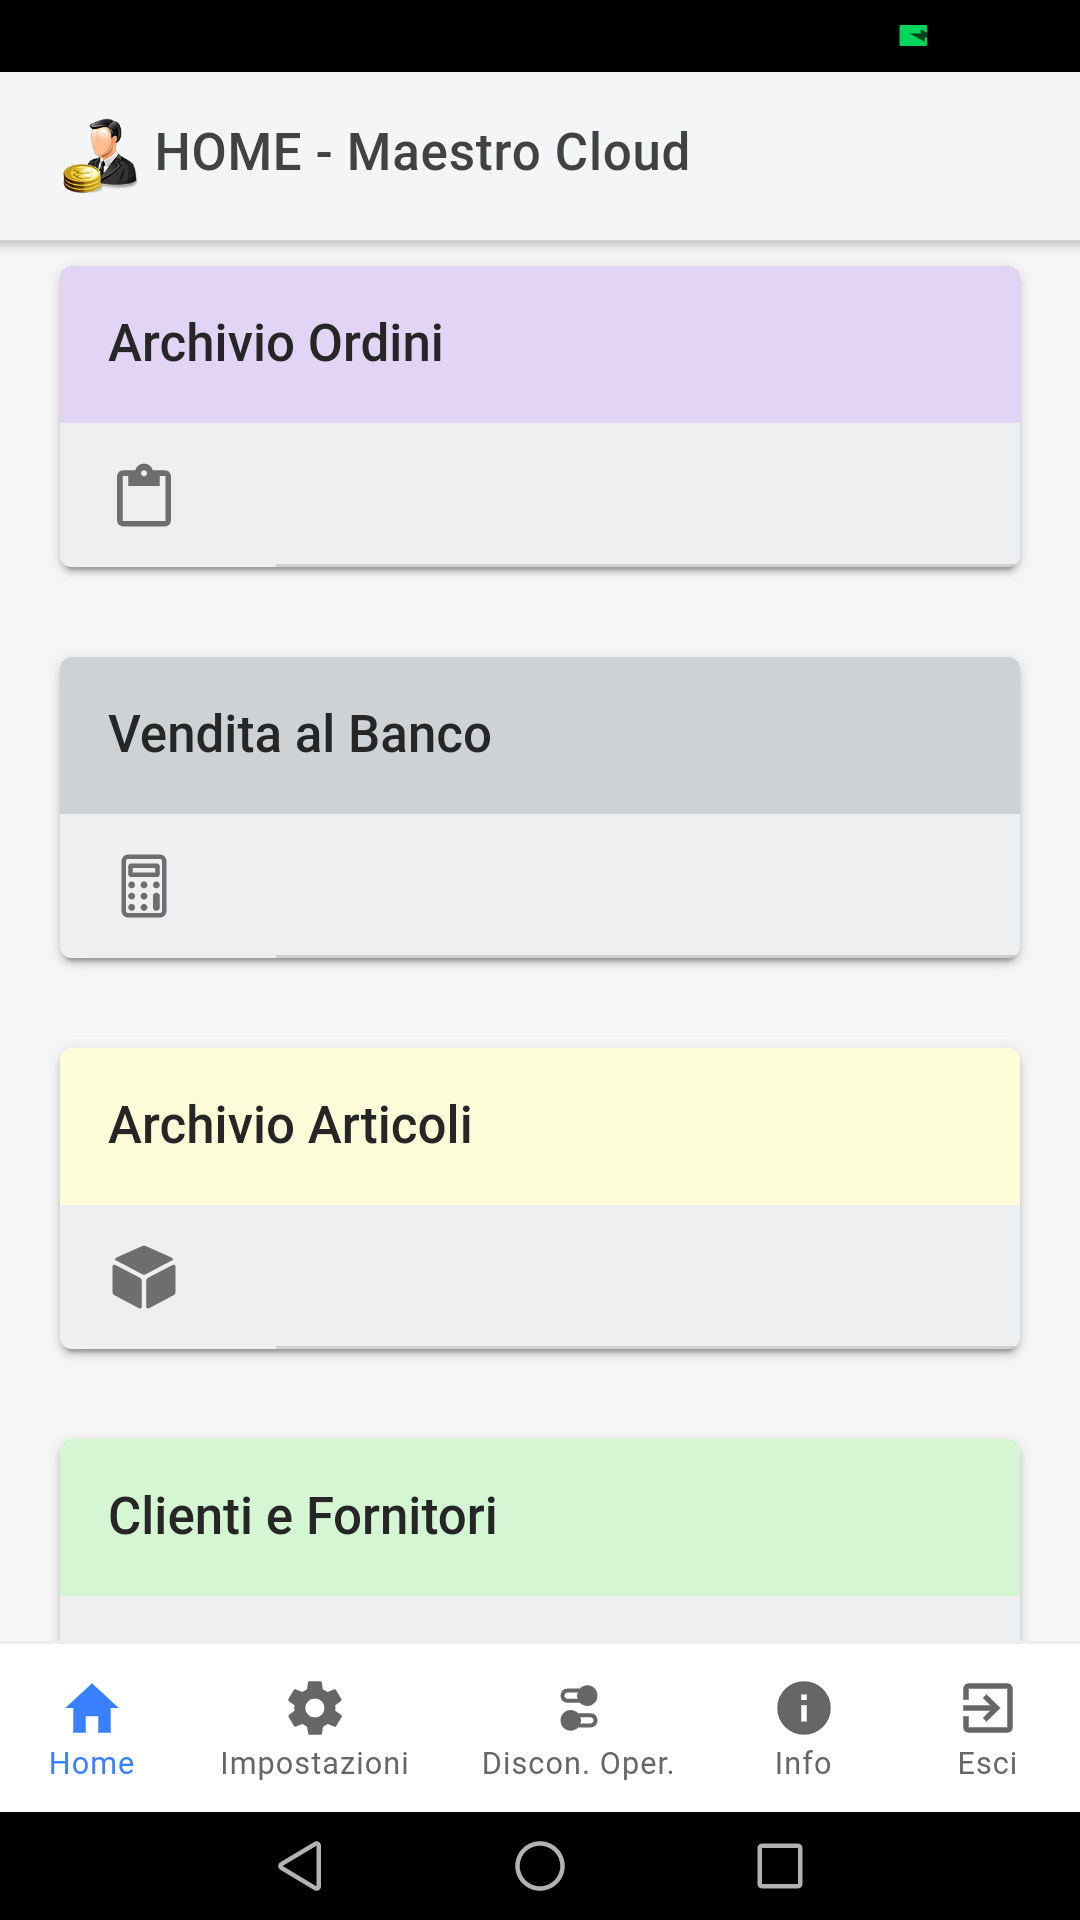Select the Esci tab label
This screenshot has height=1920, width=1080.
tap(987, 1763)
